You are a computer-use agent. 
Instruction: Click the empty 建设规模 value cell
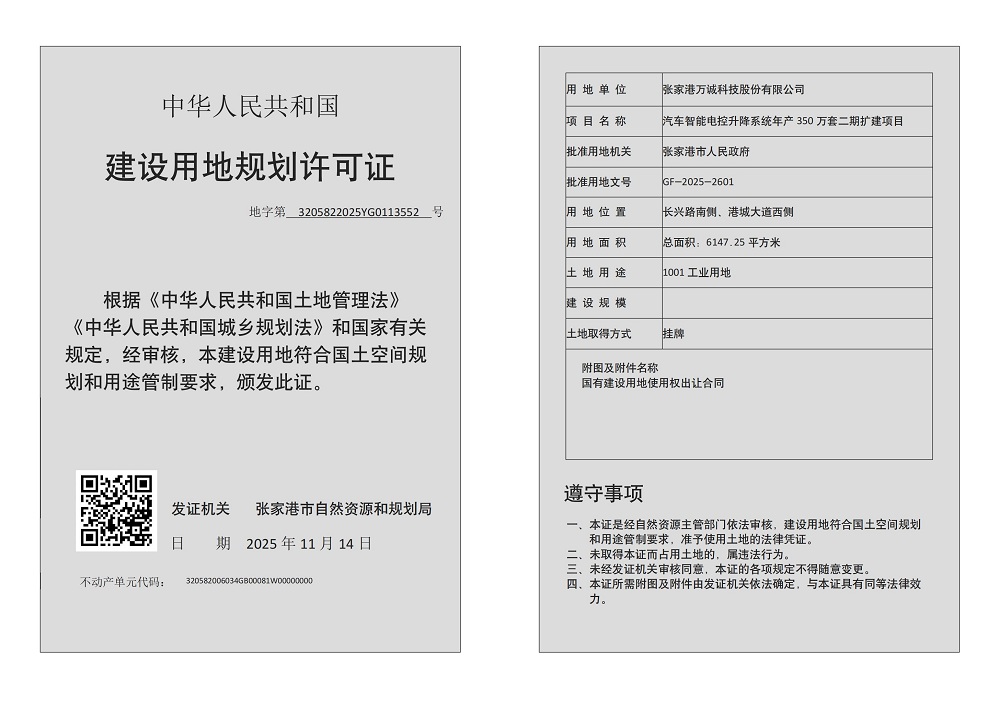click(796, 303)
